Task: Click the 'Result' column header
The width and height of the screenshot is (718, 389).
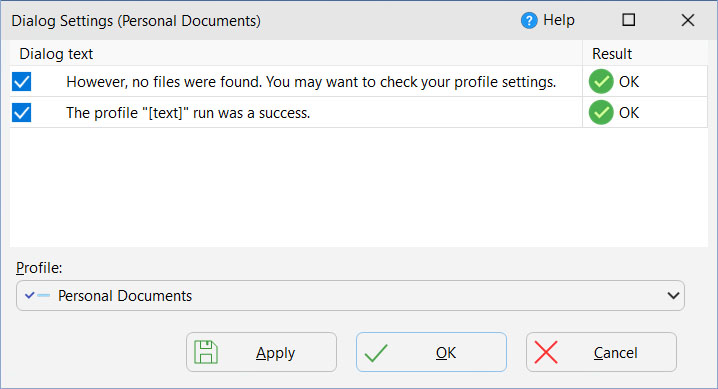Action: [645, 54]
